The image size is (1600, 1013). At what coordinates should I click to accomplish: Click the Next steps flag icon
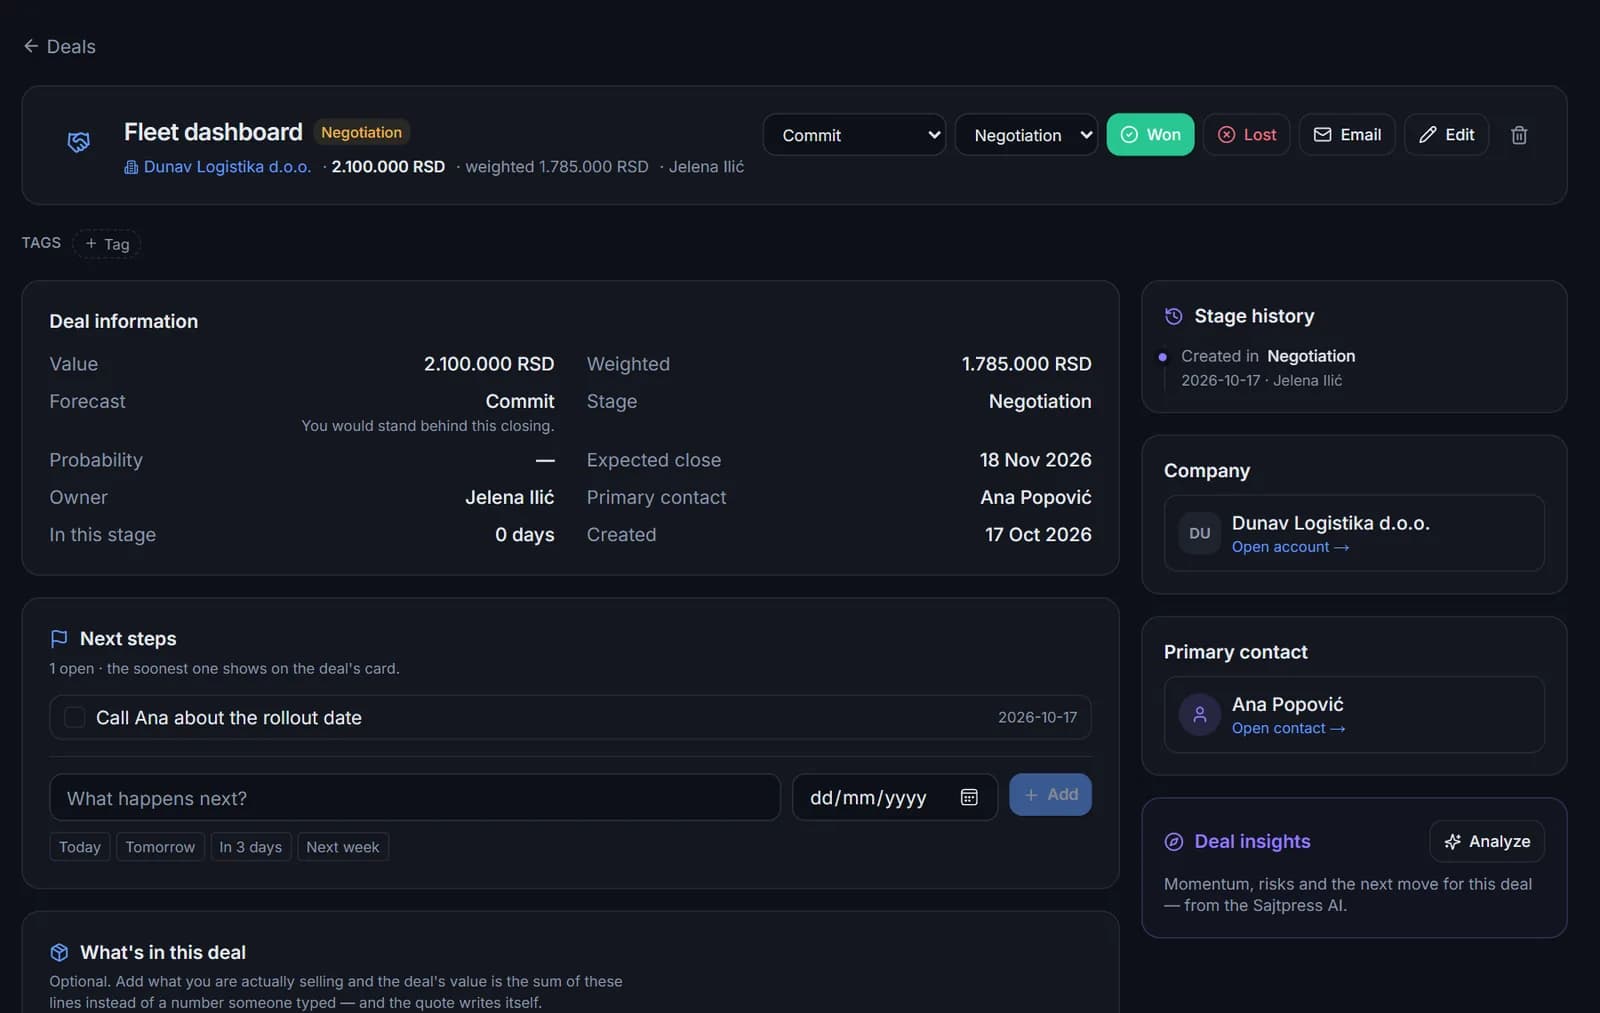point(59,638)
